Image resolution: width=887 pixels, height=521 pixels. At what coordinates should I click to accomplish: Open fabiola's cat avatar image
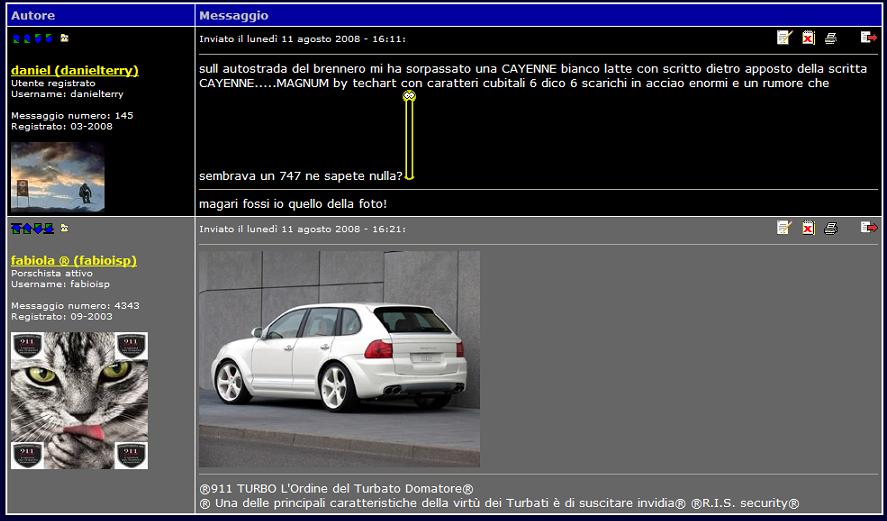79,400
